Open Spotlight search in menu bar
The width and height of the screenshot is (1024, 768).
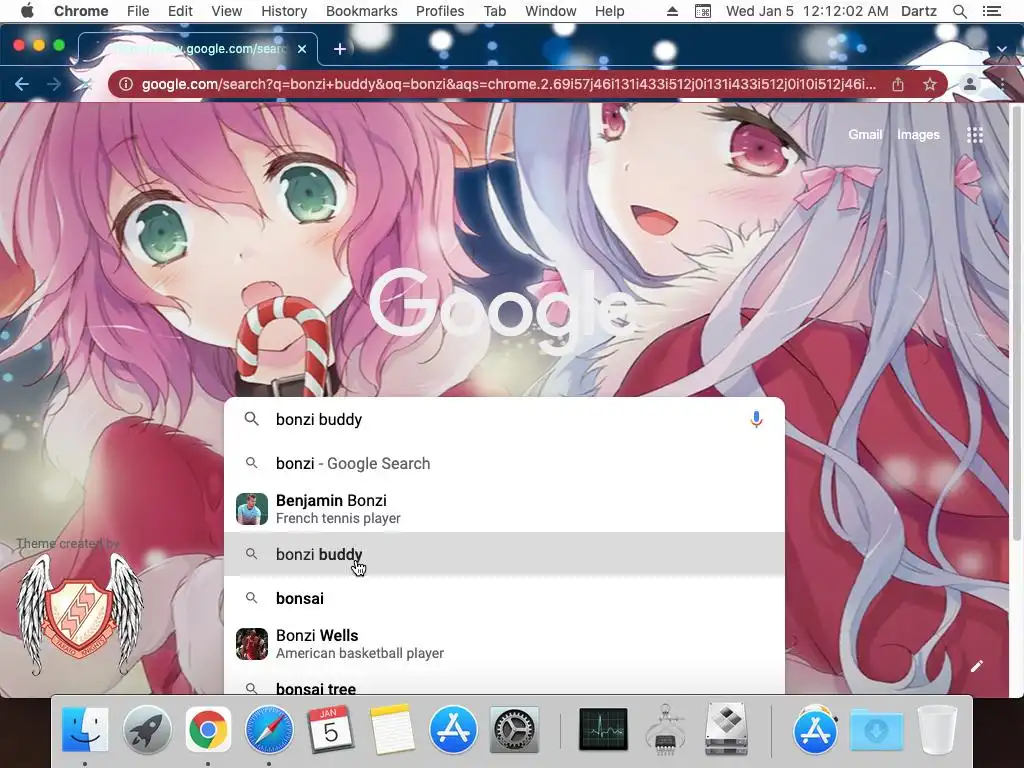(x=959, y=11)
